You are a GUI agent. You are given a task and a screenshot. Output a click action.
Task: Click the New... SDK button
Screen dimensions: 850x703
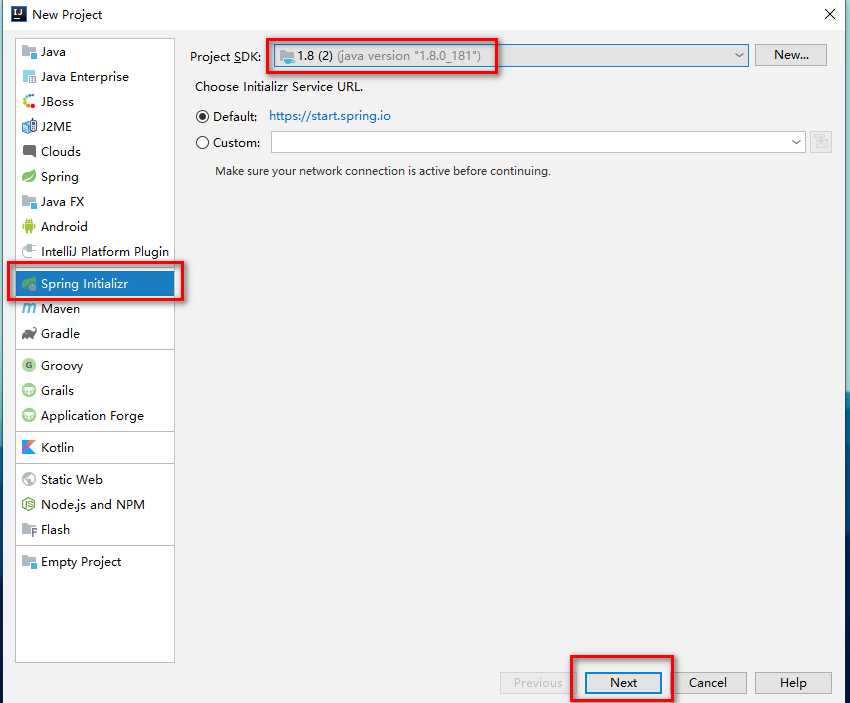(791, 55)
